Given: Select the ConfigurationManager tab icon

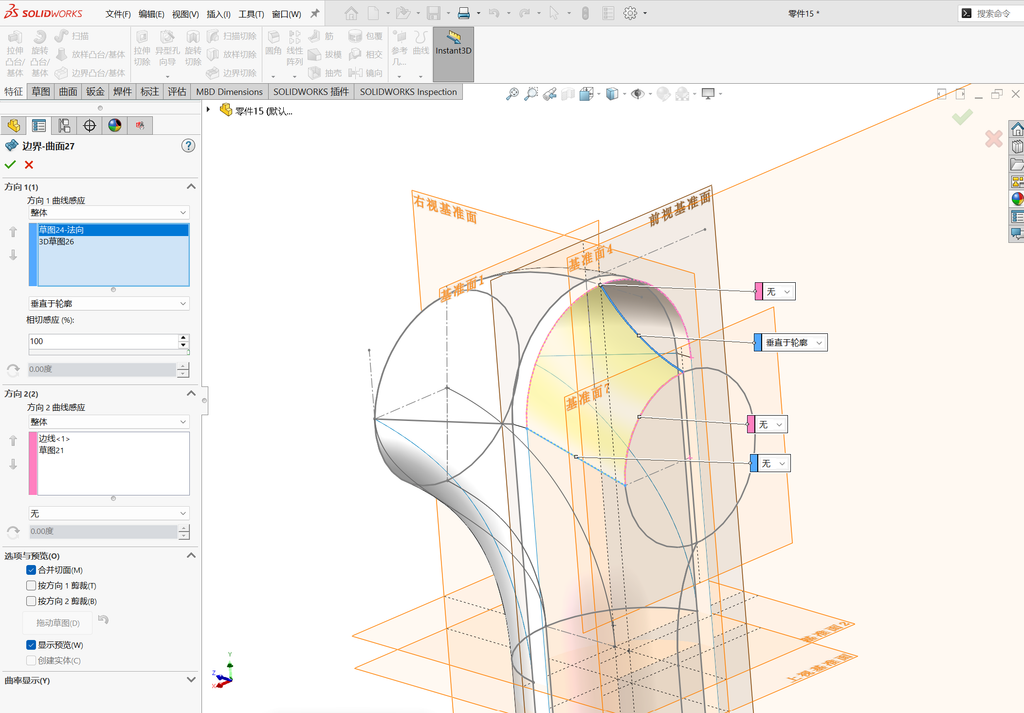Looking at the screenshot, I should pyautogui.click(x=64, y=125).
